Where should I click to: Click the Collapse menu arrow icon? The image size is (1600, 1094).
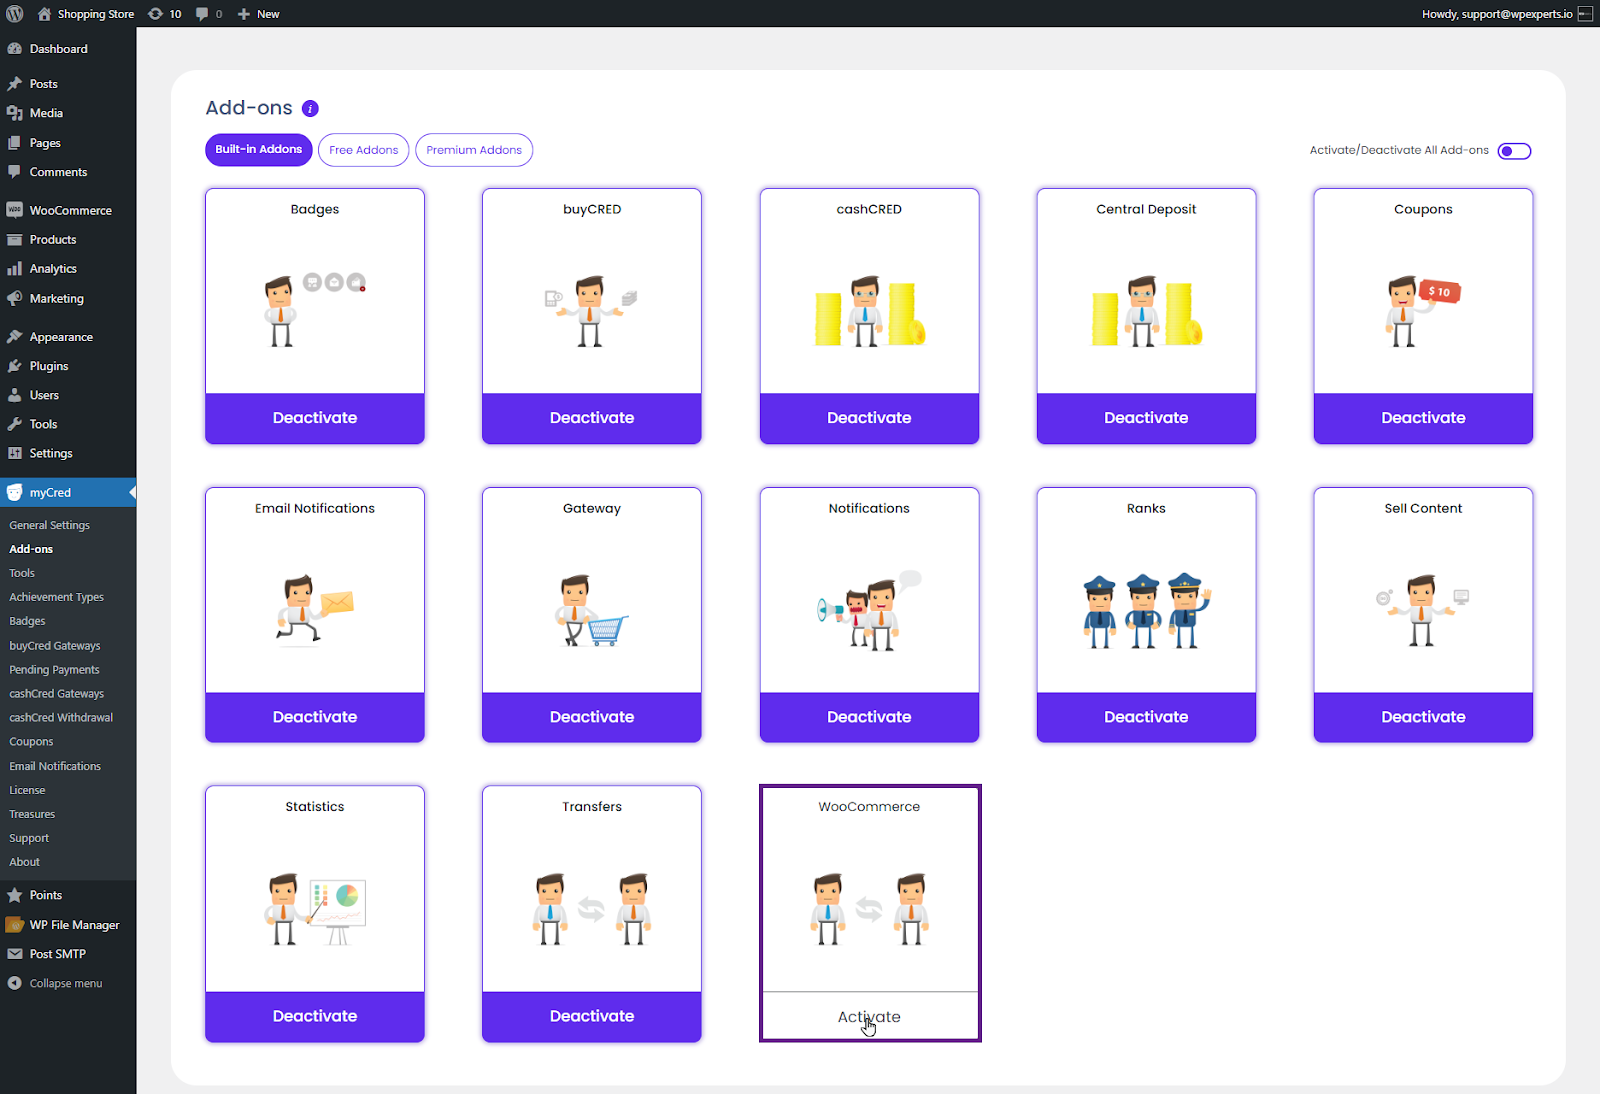click(15, 983)
